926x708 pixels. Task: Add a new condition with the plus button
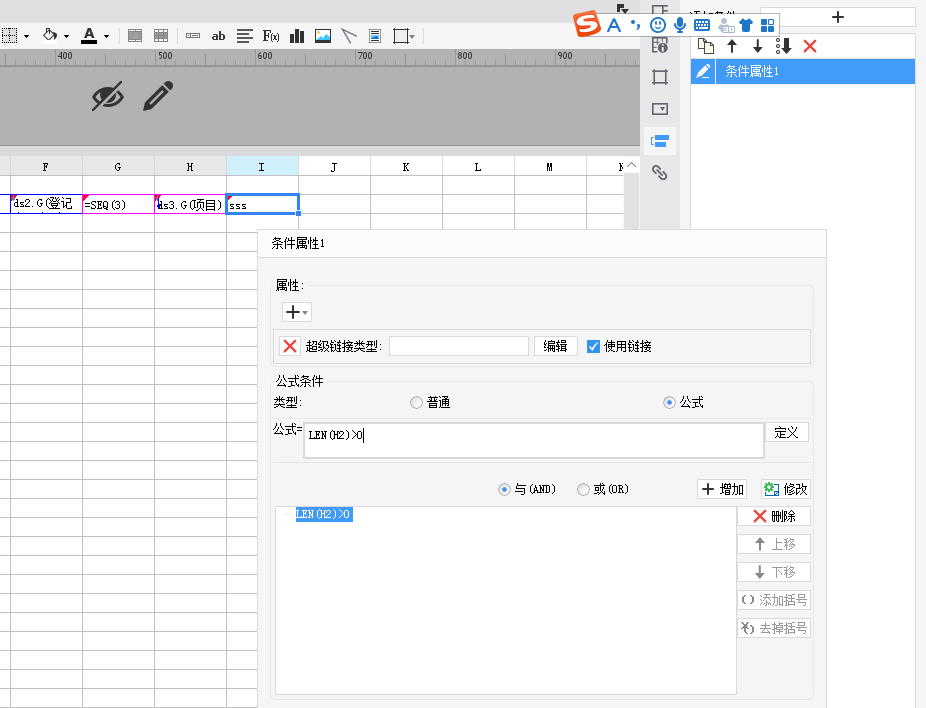(x=837, y=17)
